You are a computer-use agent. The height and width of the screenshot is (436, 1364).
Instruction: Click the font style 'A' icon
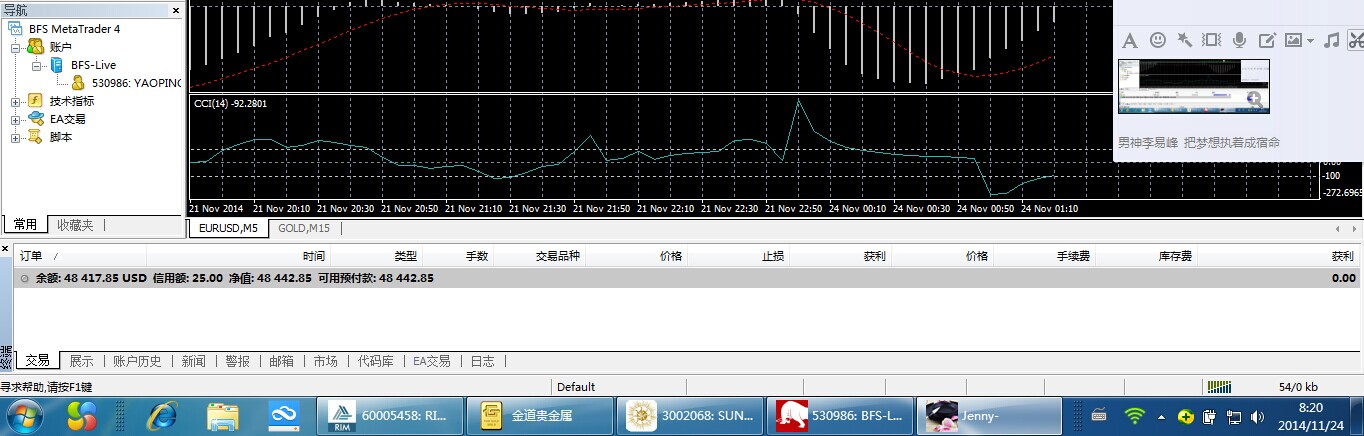(1129, 40)
